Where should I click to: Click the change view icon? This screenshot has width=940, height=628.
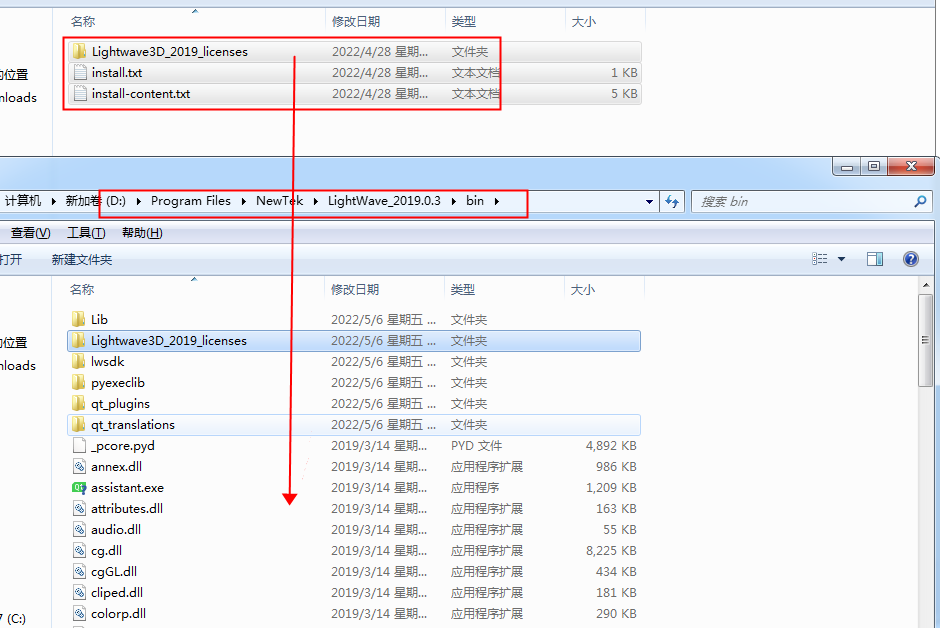pos(820,259)
